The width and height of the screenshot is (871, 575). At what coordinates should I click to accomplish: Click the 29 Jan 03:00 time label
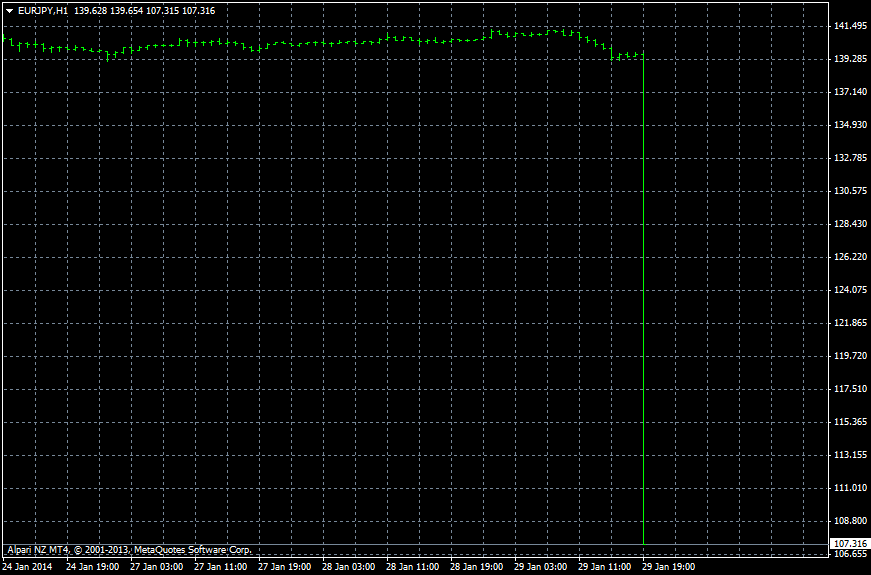(540, 567)
